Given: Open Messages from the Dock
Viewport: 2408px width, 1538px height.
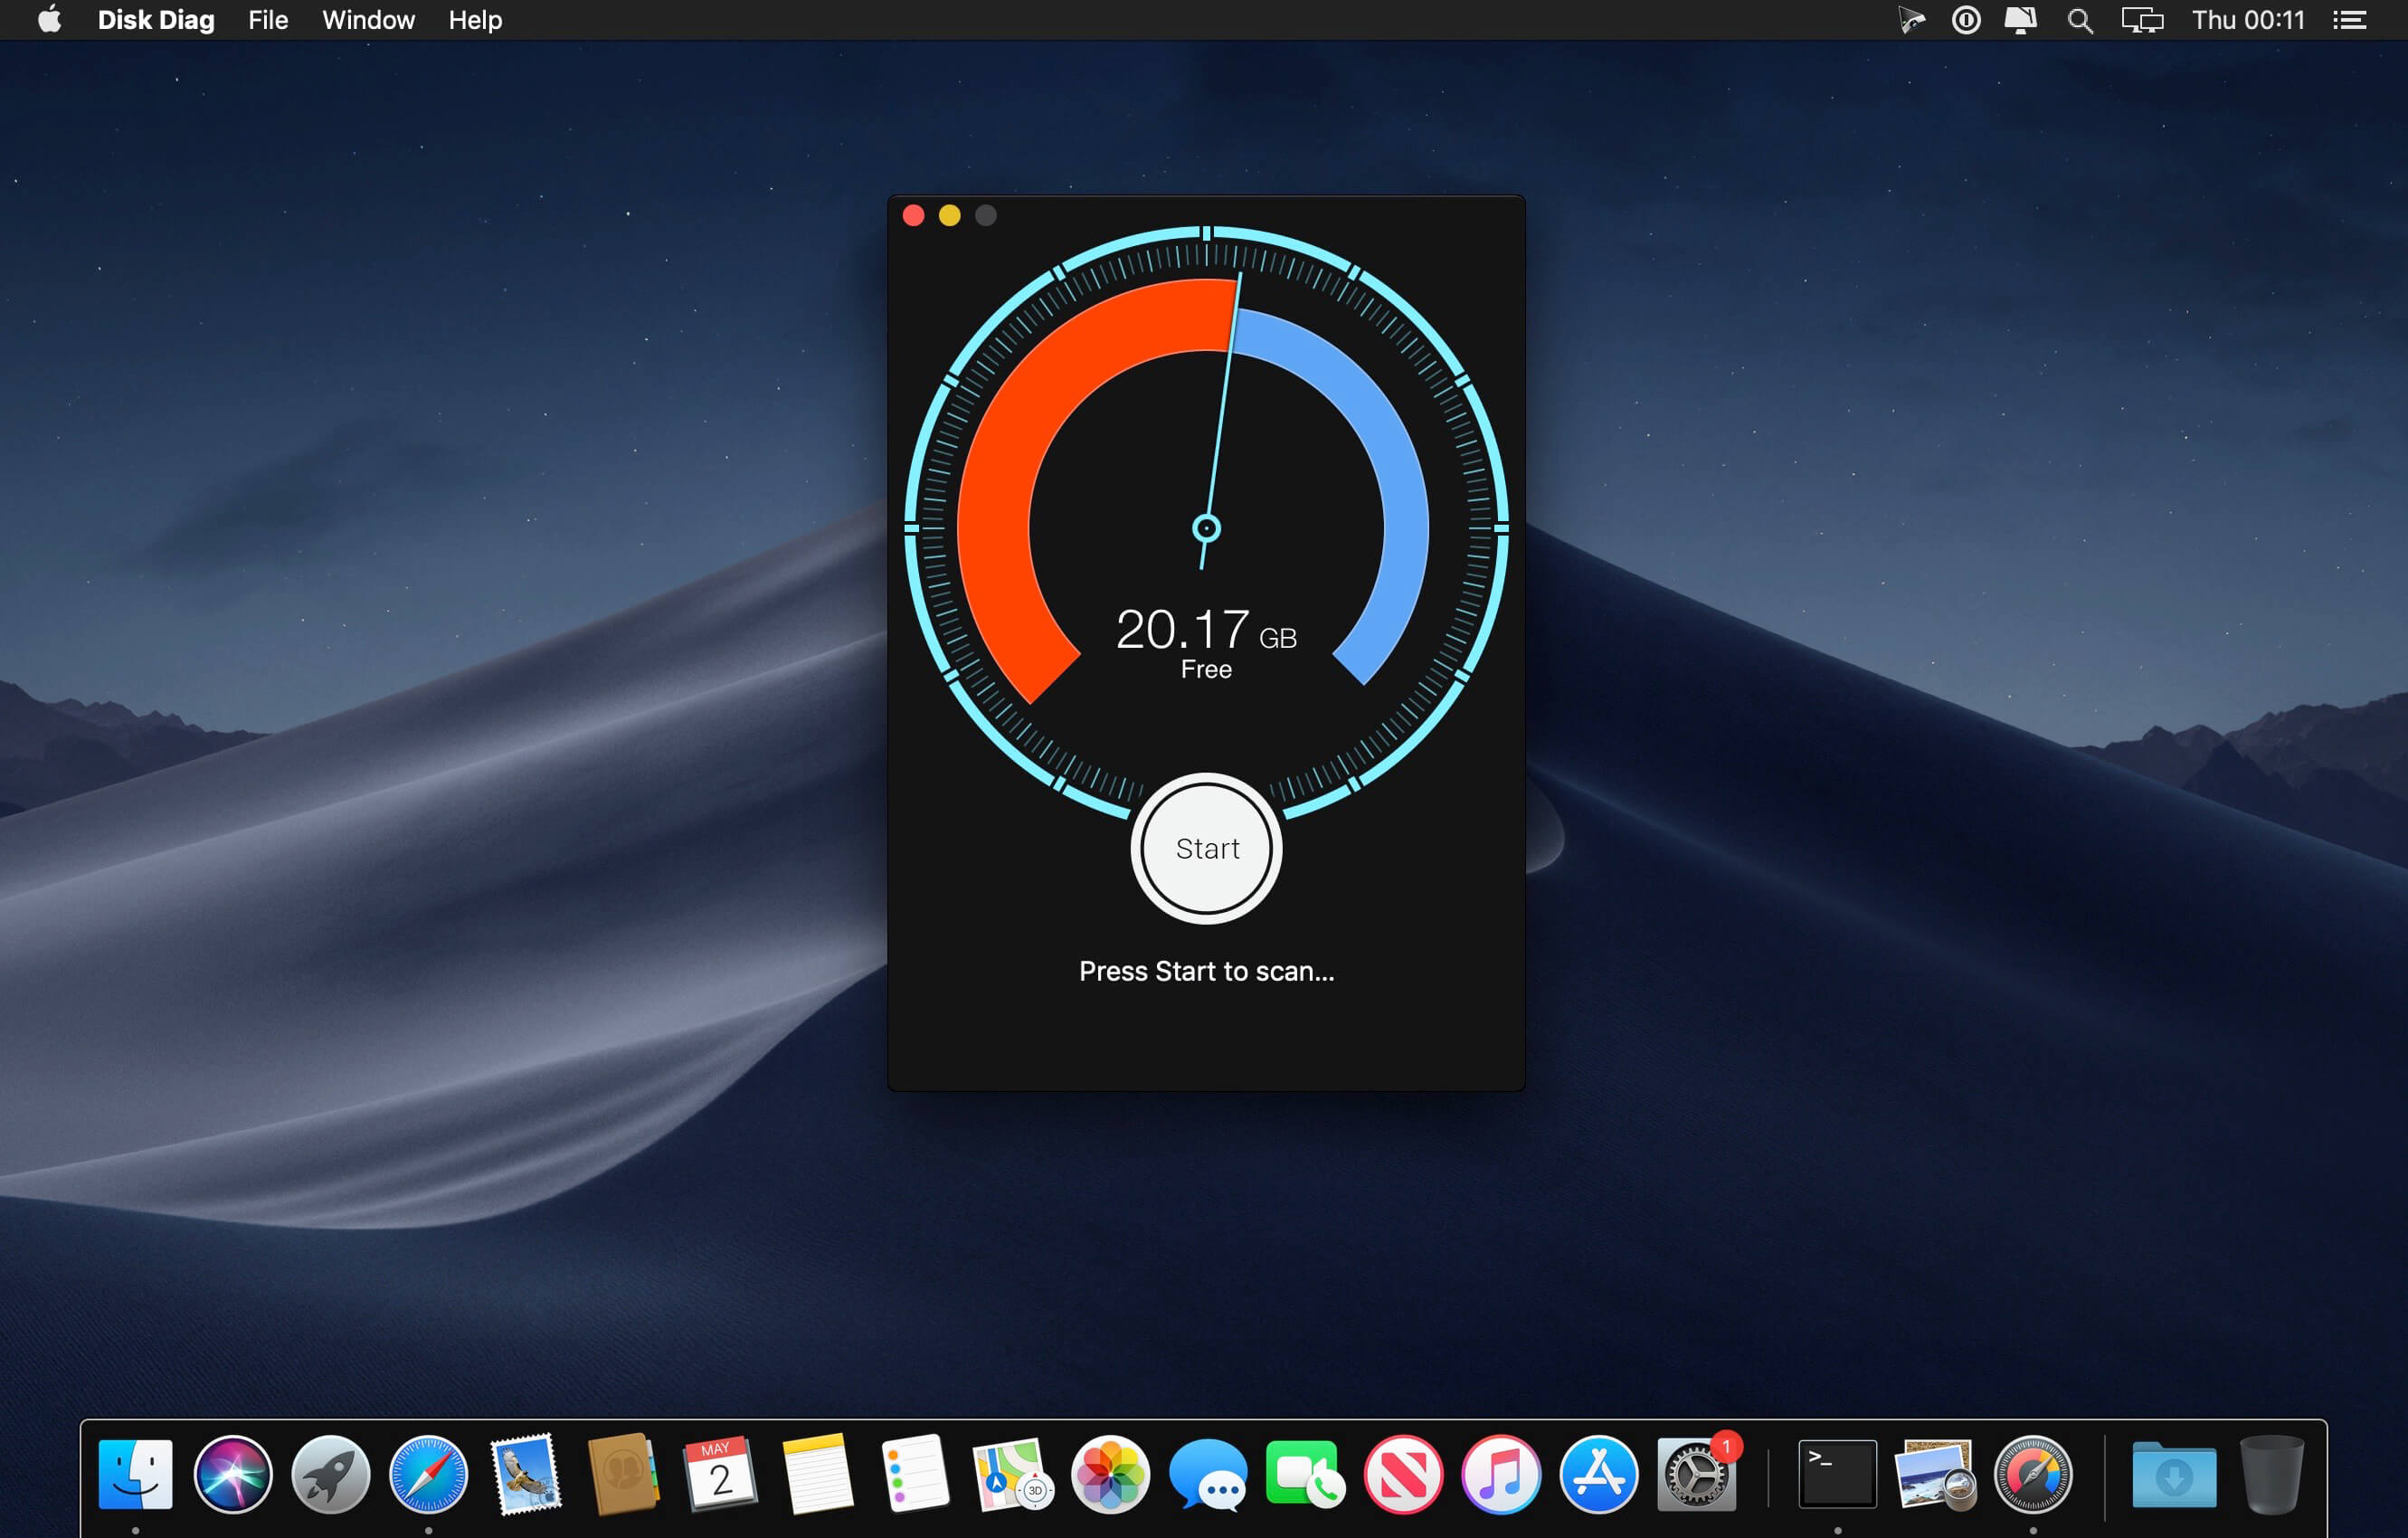Looking at the screenshot, I should pos(1207,1474).
